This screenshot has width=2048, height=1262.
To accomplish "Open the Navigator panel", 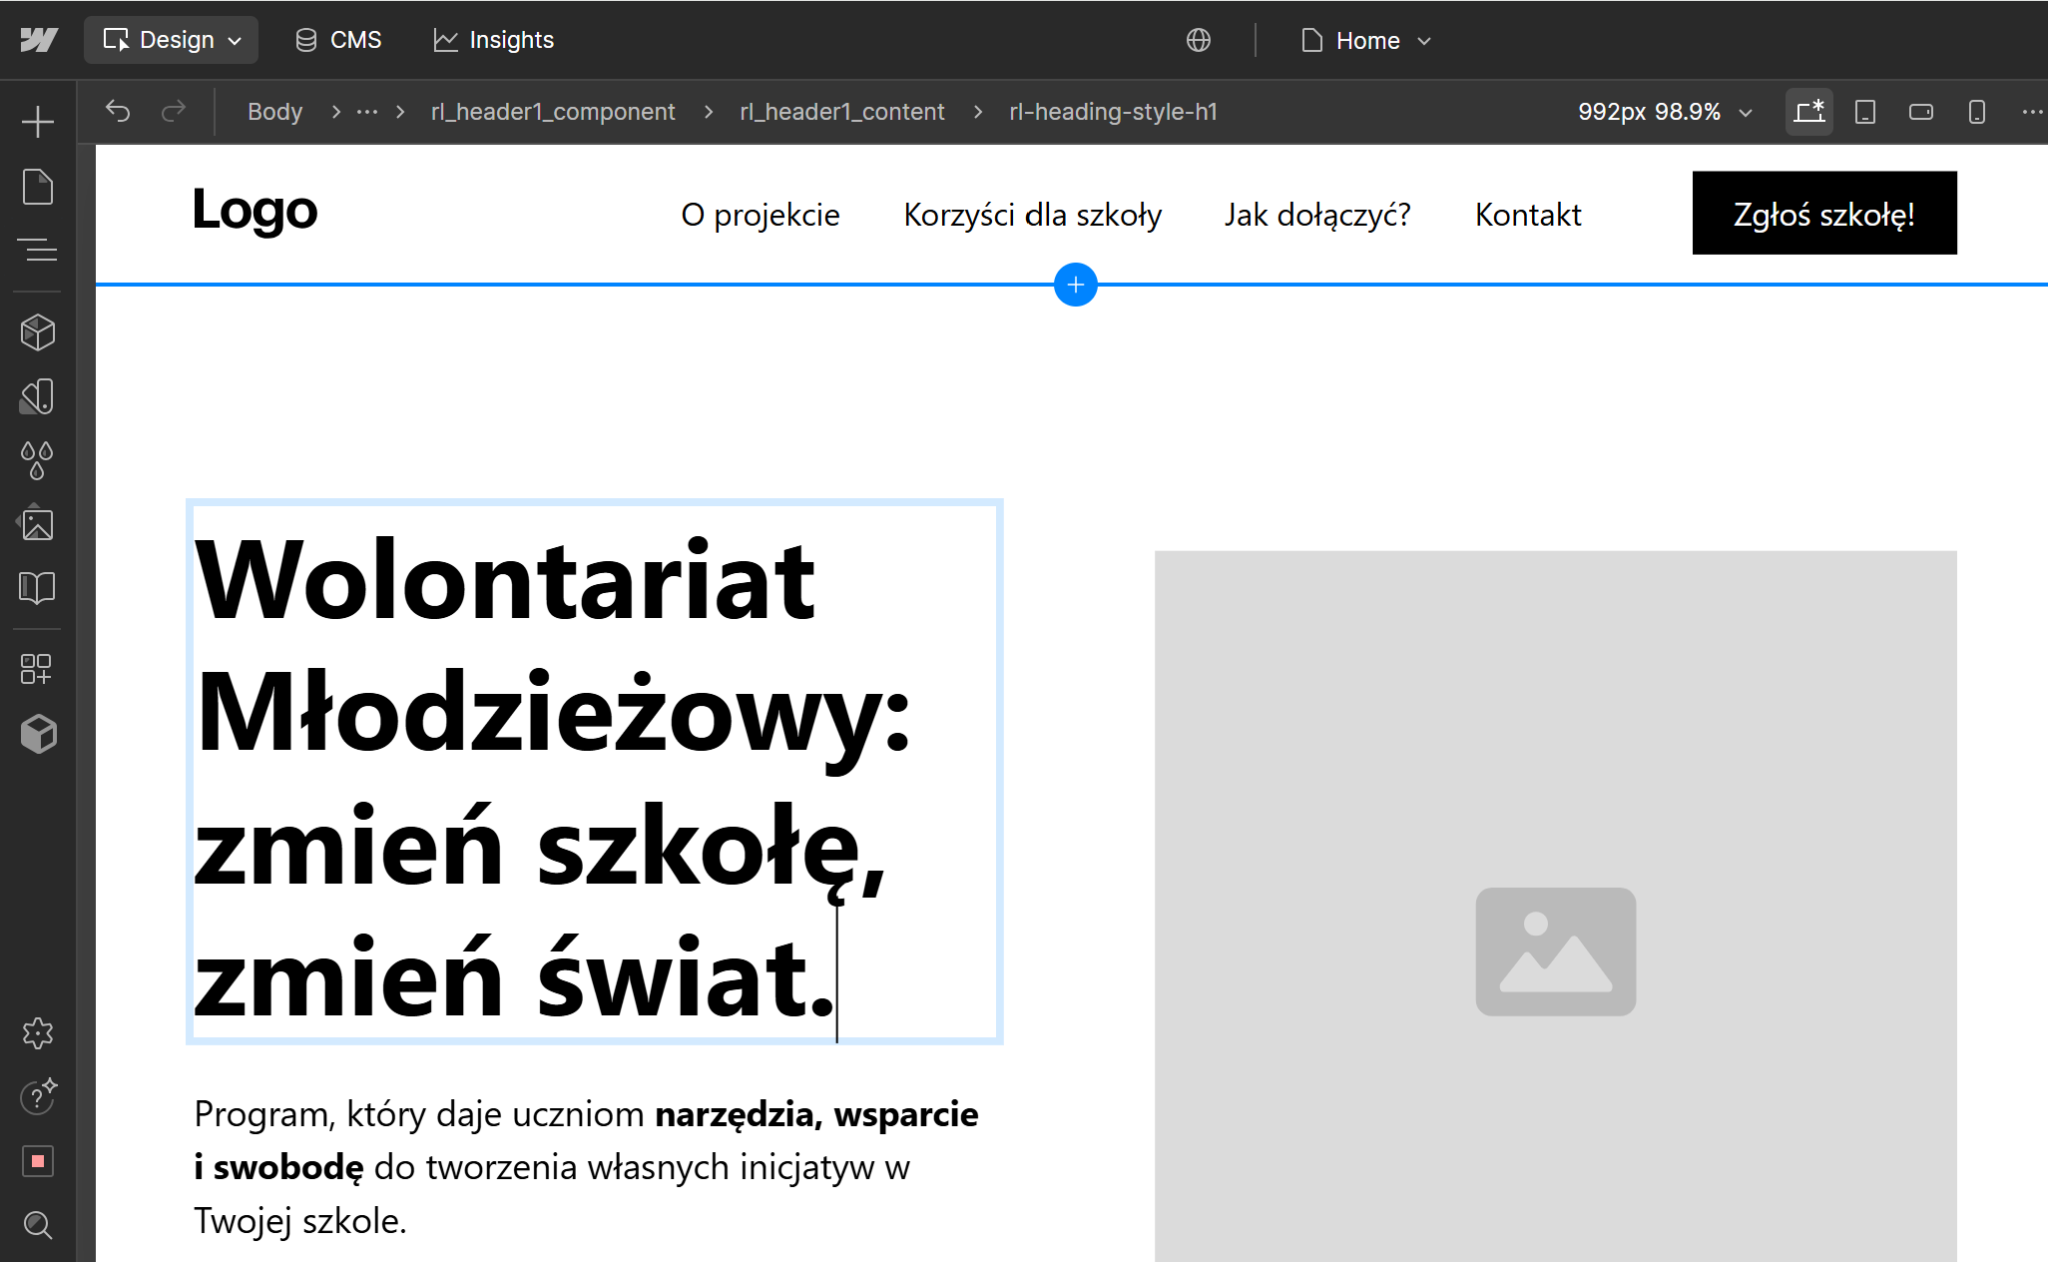I will [38, 250].
